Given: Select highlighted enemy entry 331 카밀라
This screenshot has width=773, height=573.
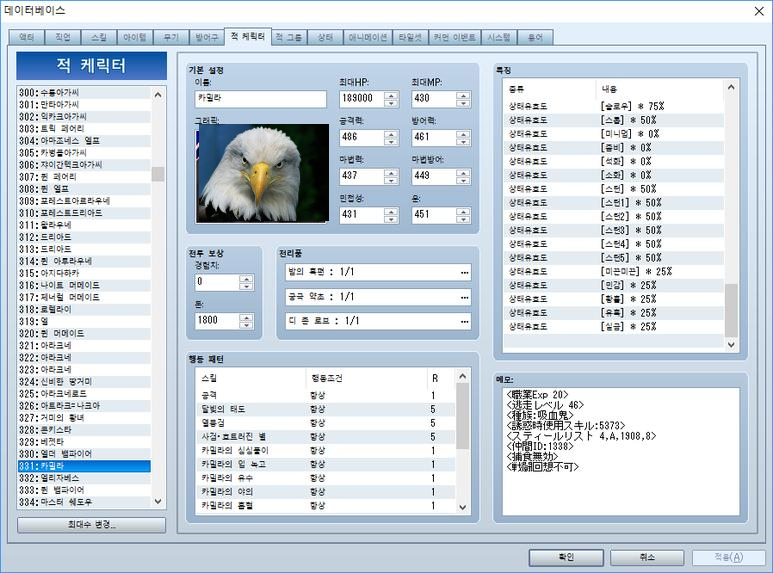Looking at the screenshot, I should point(84,466).
